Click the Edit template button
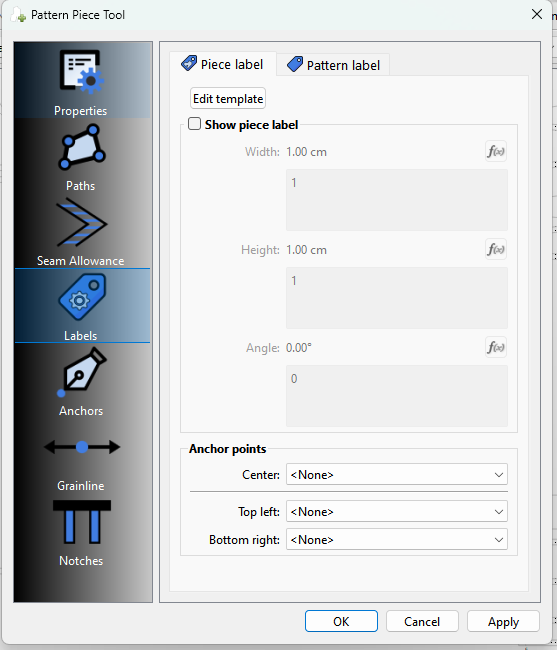This screenshot has height=650, width=557. tap(228, 99)
